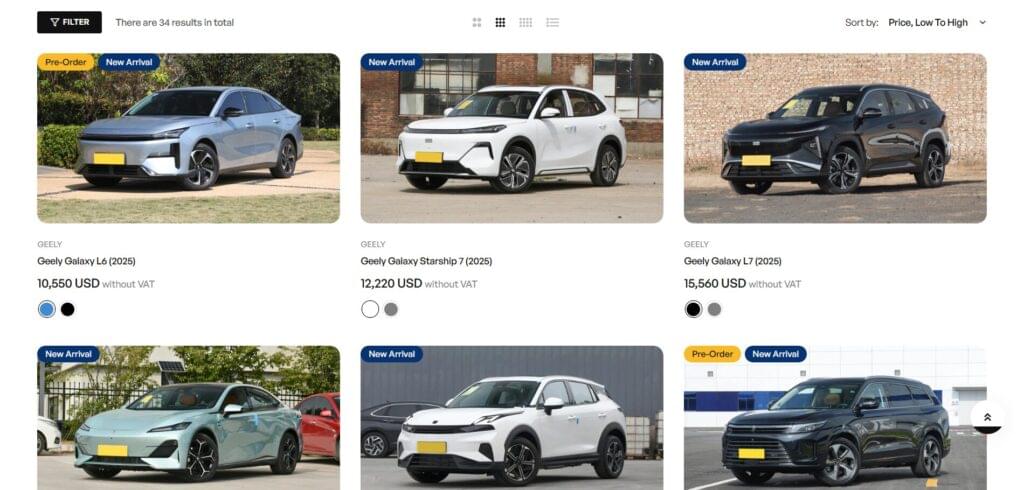
Task: Pick gray color for Galaxy Starship 7
Action: [391, 310]
